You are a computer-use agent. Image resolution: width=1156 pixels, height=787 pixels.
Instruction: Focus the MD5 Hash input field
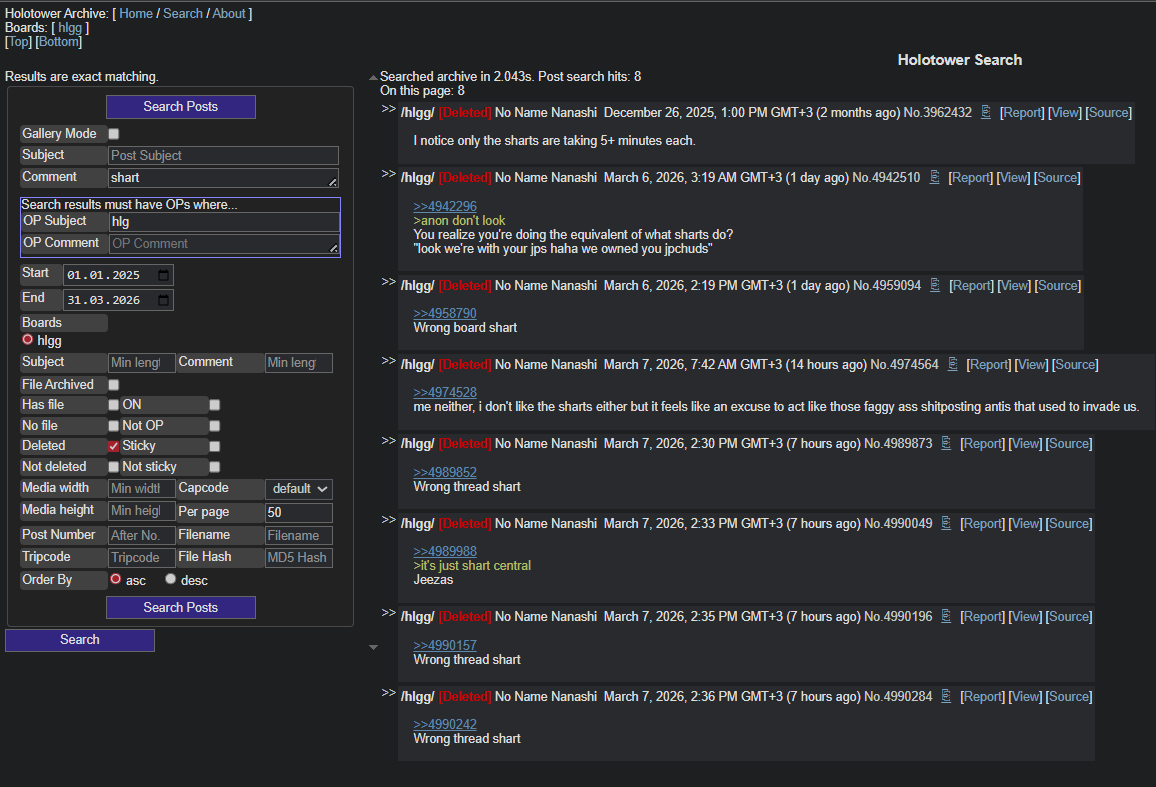click(x=299, y=558)
